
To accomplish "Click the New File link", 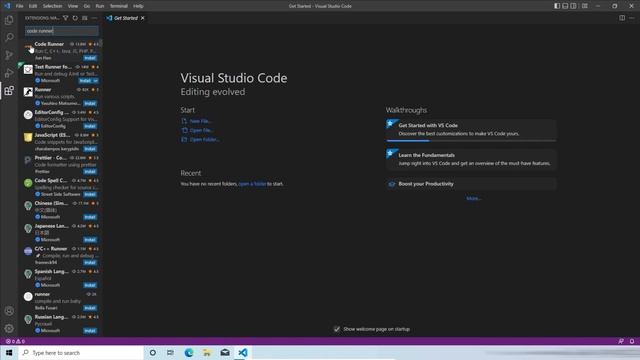I will tap(200, 121).
